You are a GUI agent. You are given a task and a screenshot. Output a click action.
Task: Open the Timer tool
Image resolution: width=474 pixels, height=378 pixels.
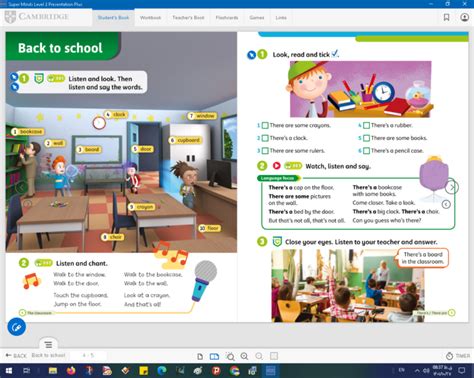coord(458,356)
